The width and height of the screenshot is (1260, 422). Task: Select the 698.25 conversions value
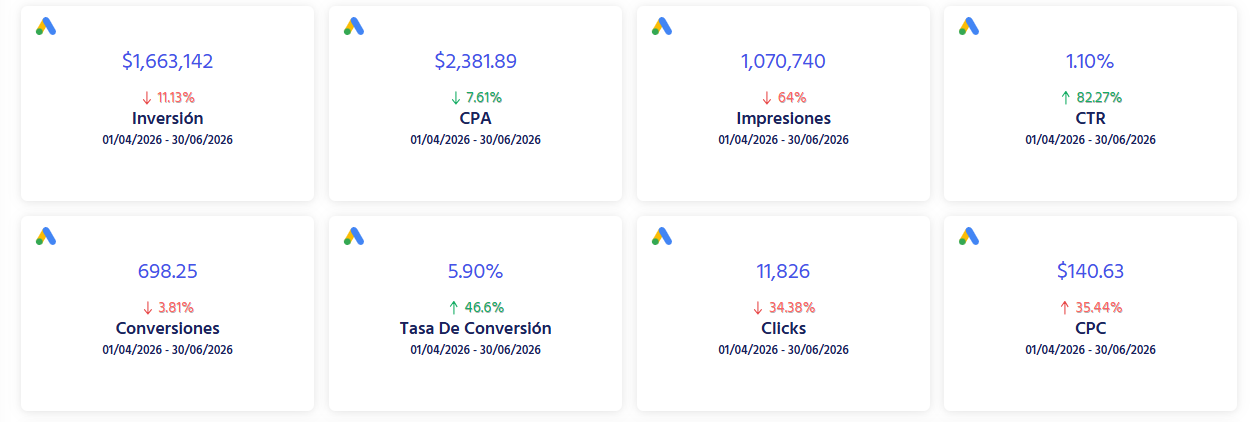168,272
